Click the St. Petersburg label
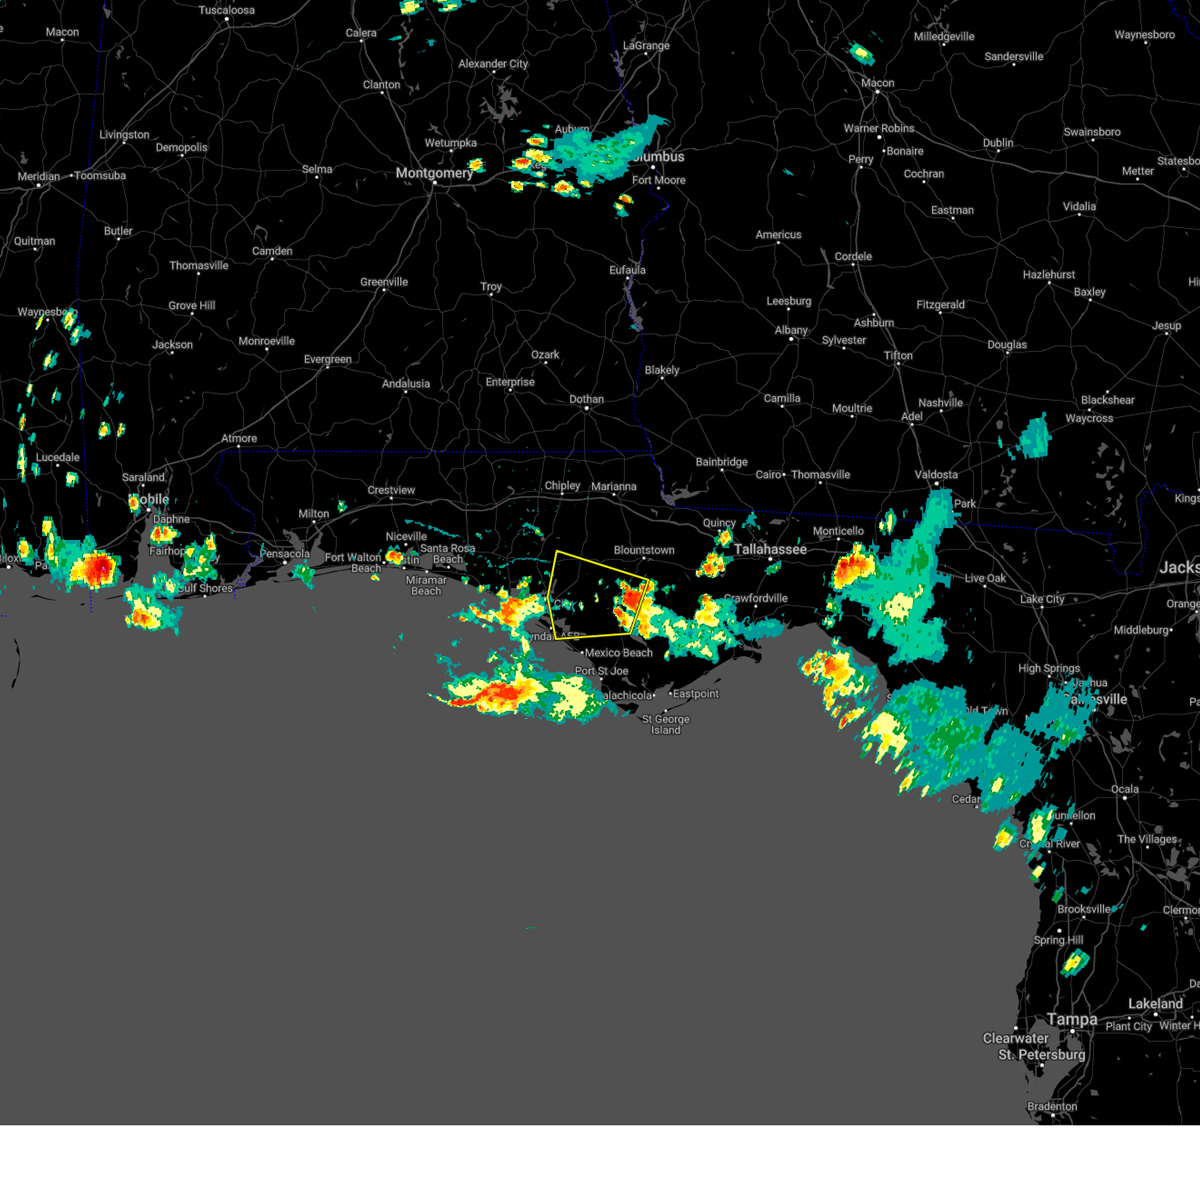1200x1200 pixels. 1041,1054
